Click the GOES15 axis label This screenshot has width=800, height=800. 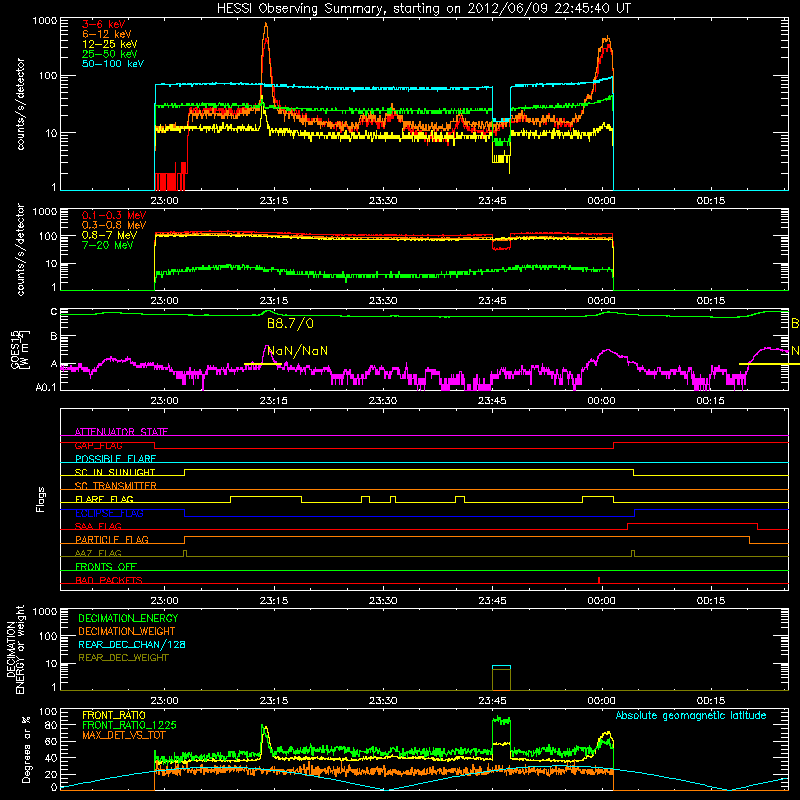click(16, 350)
